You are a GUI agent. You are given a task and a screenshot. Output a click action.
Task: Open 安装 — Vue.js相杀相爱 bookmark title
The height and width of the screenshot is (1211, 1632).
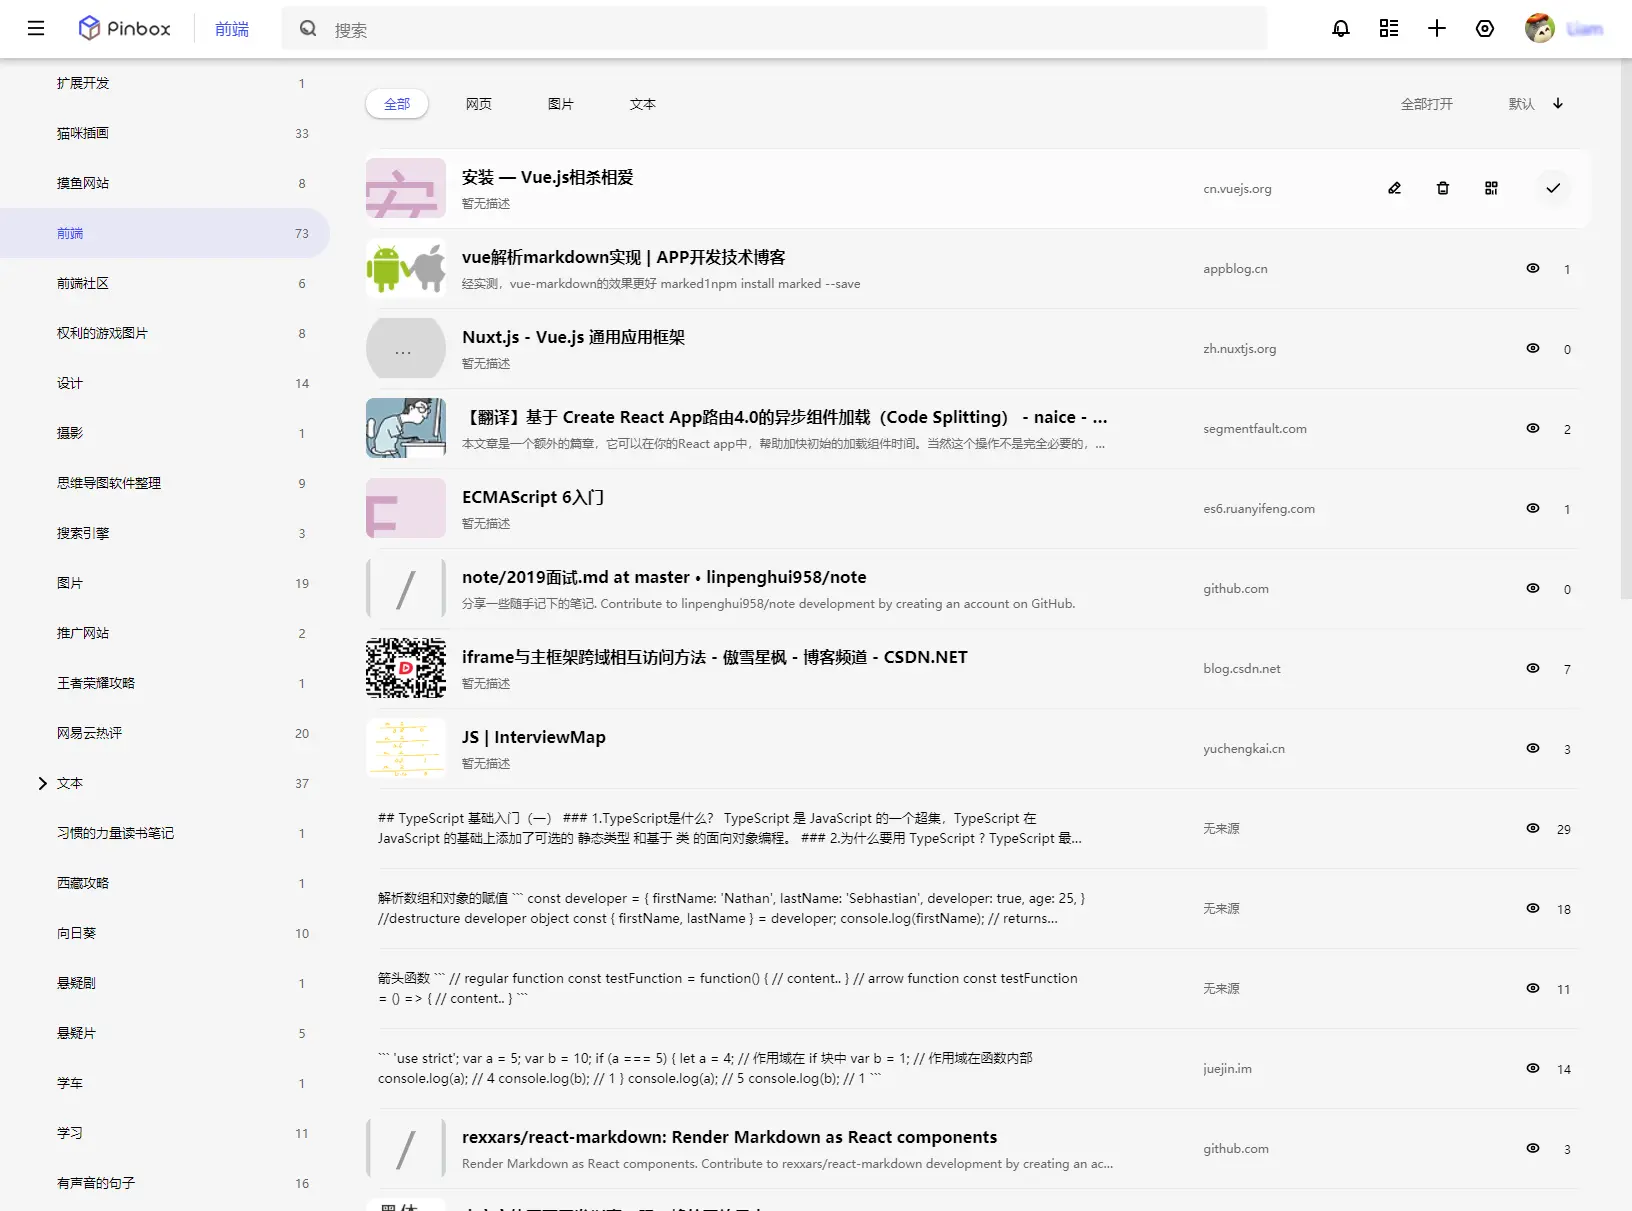coord(548,177)
